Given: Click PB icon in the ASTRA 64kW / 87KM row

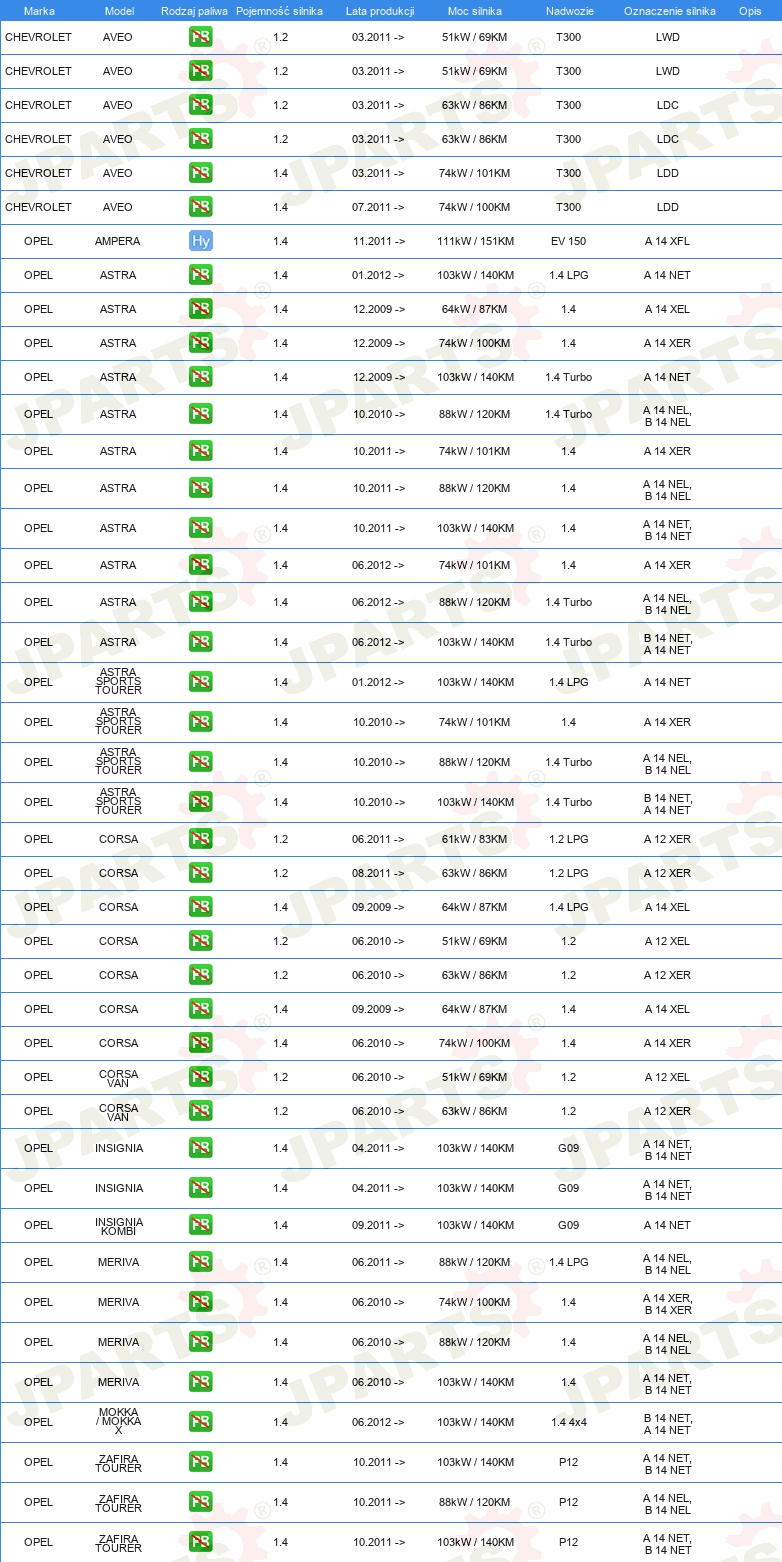Looking at the screenshot, I should [201, 309].
